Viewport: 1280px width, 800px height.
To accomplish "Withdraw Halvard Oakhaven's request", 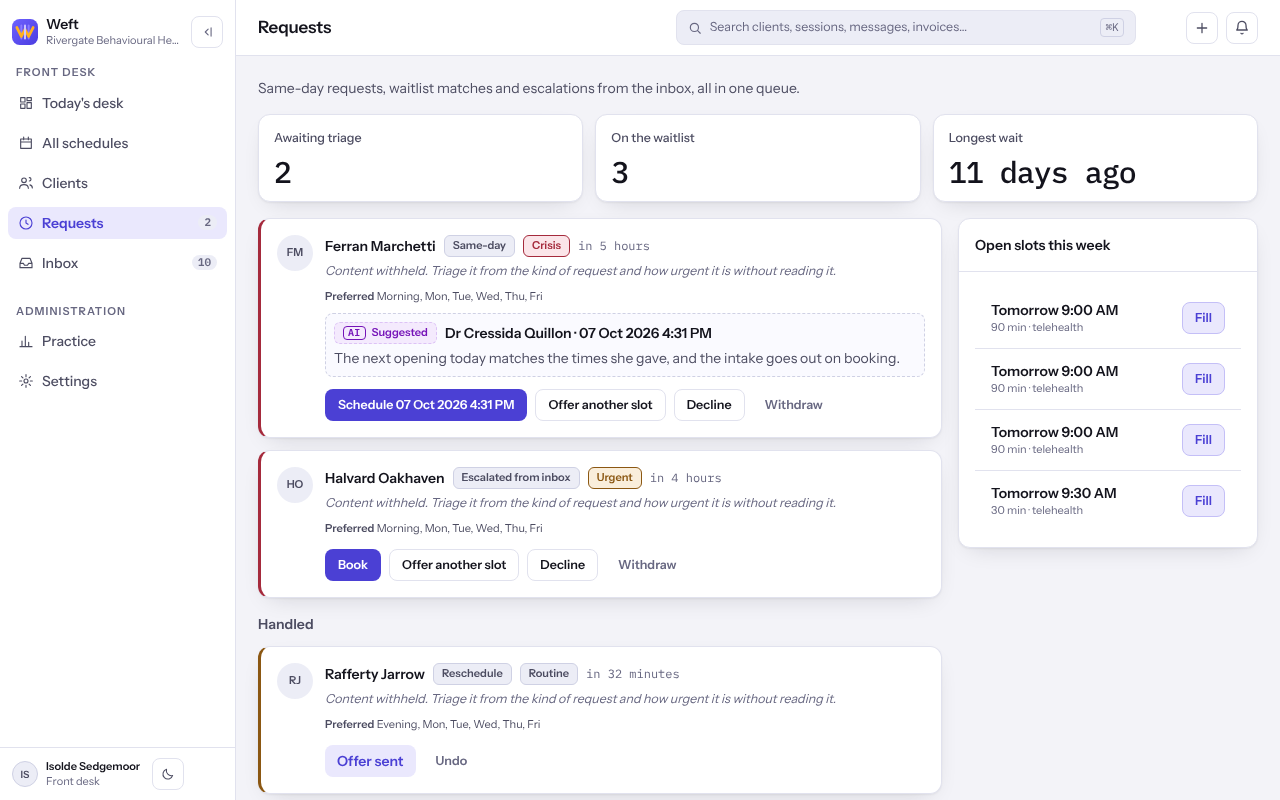I will (x=647, y=565).
